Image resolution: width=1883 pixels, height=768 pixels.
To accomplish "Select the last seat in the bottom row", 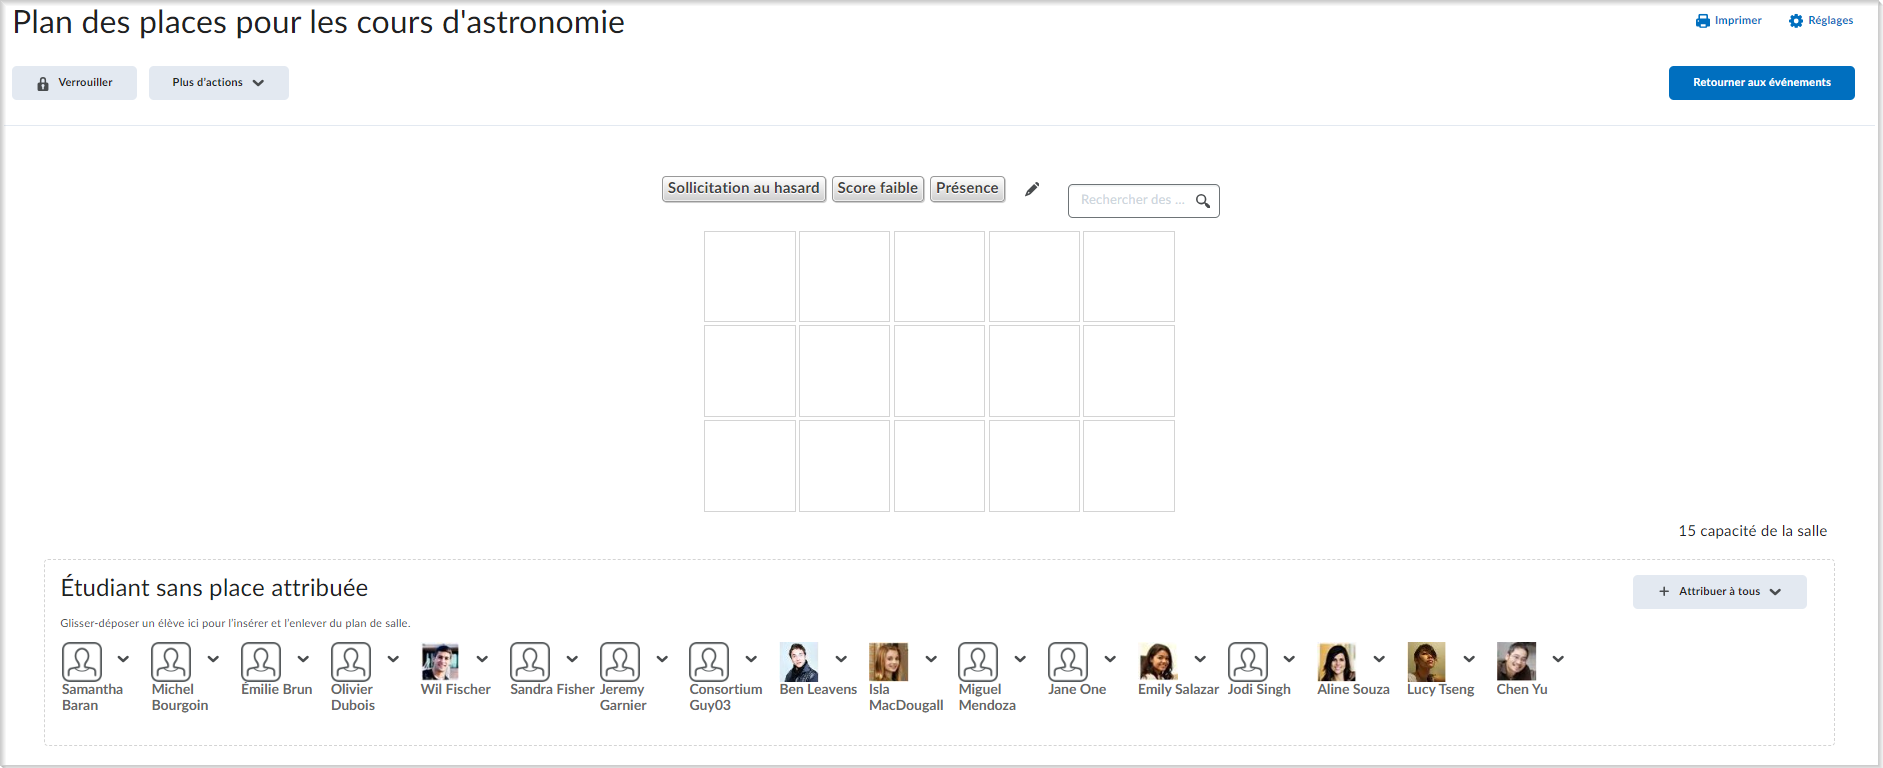I will click(x=1129, y=466).
